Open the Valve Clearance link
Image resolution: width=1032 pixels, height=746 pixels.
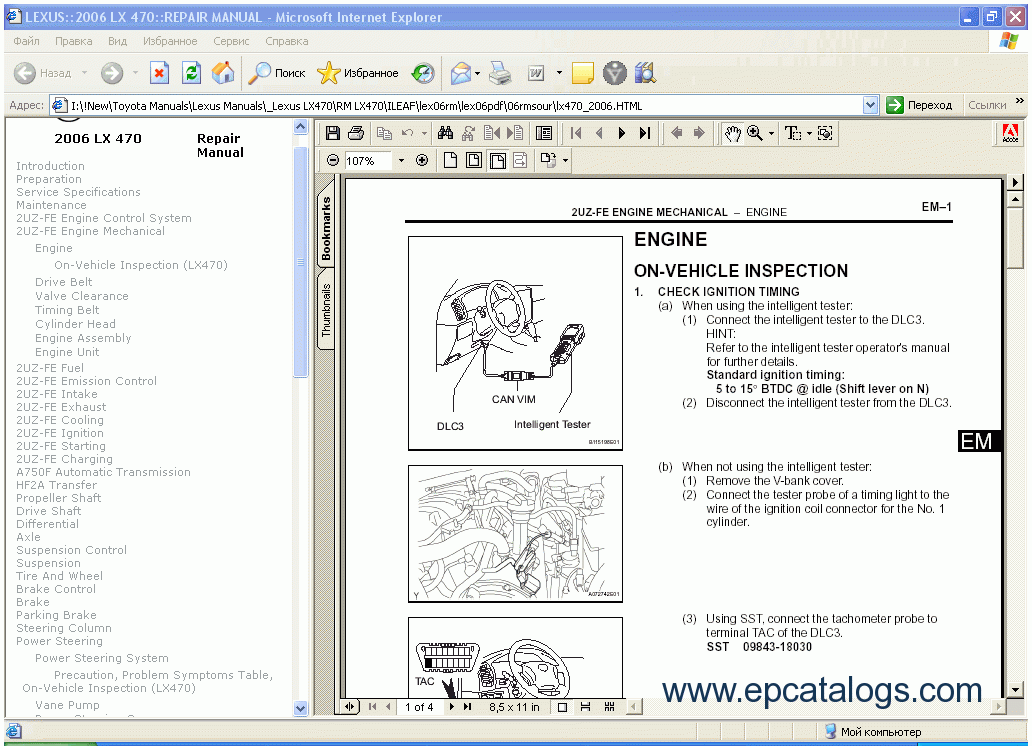pos(82,296)
